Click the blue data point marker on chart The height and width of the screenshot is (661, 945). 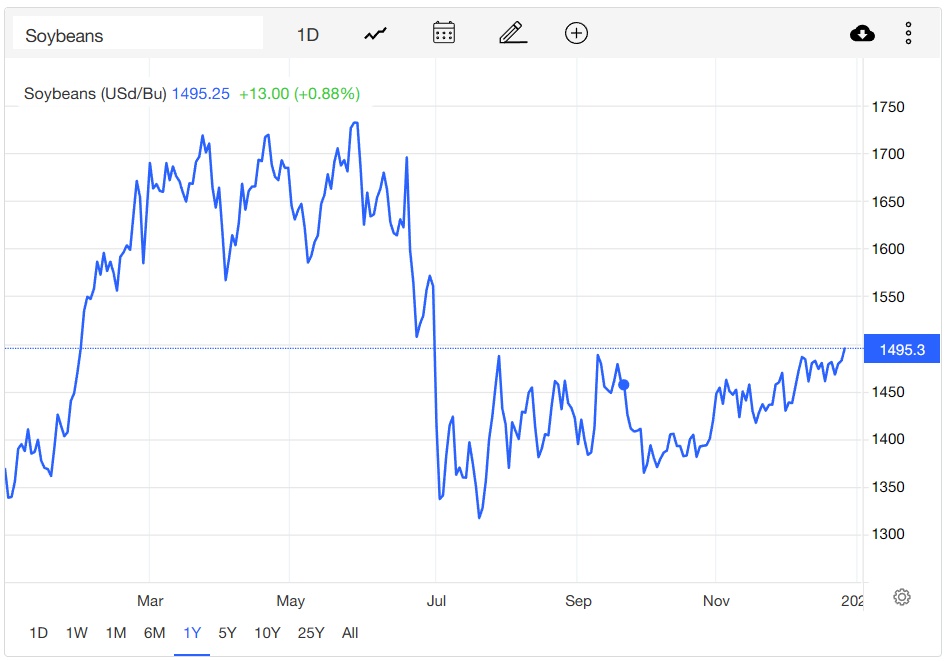(x=624, y=385)
